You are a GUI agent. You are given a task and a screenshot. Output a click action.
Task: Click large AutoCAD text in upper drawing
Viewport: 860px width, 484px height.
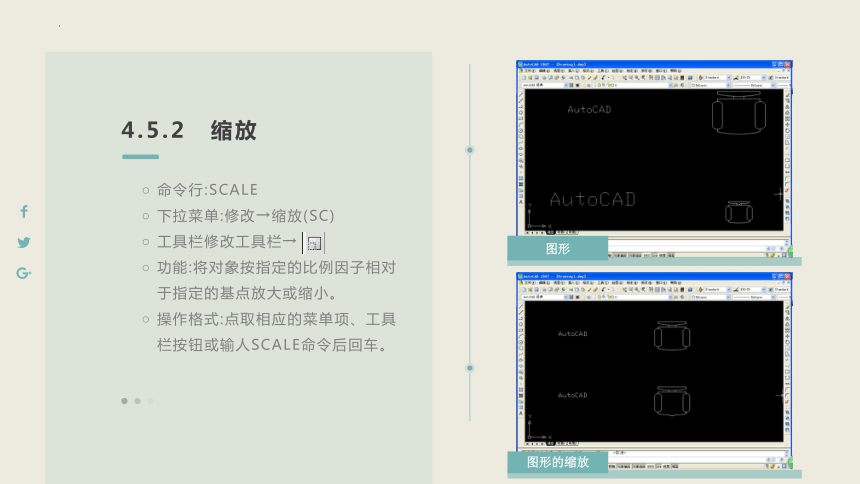(593, 200)
